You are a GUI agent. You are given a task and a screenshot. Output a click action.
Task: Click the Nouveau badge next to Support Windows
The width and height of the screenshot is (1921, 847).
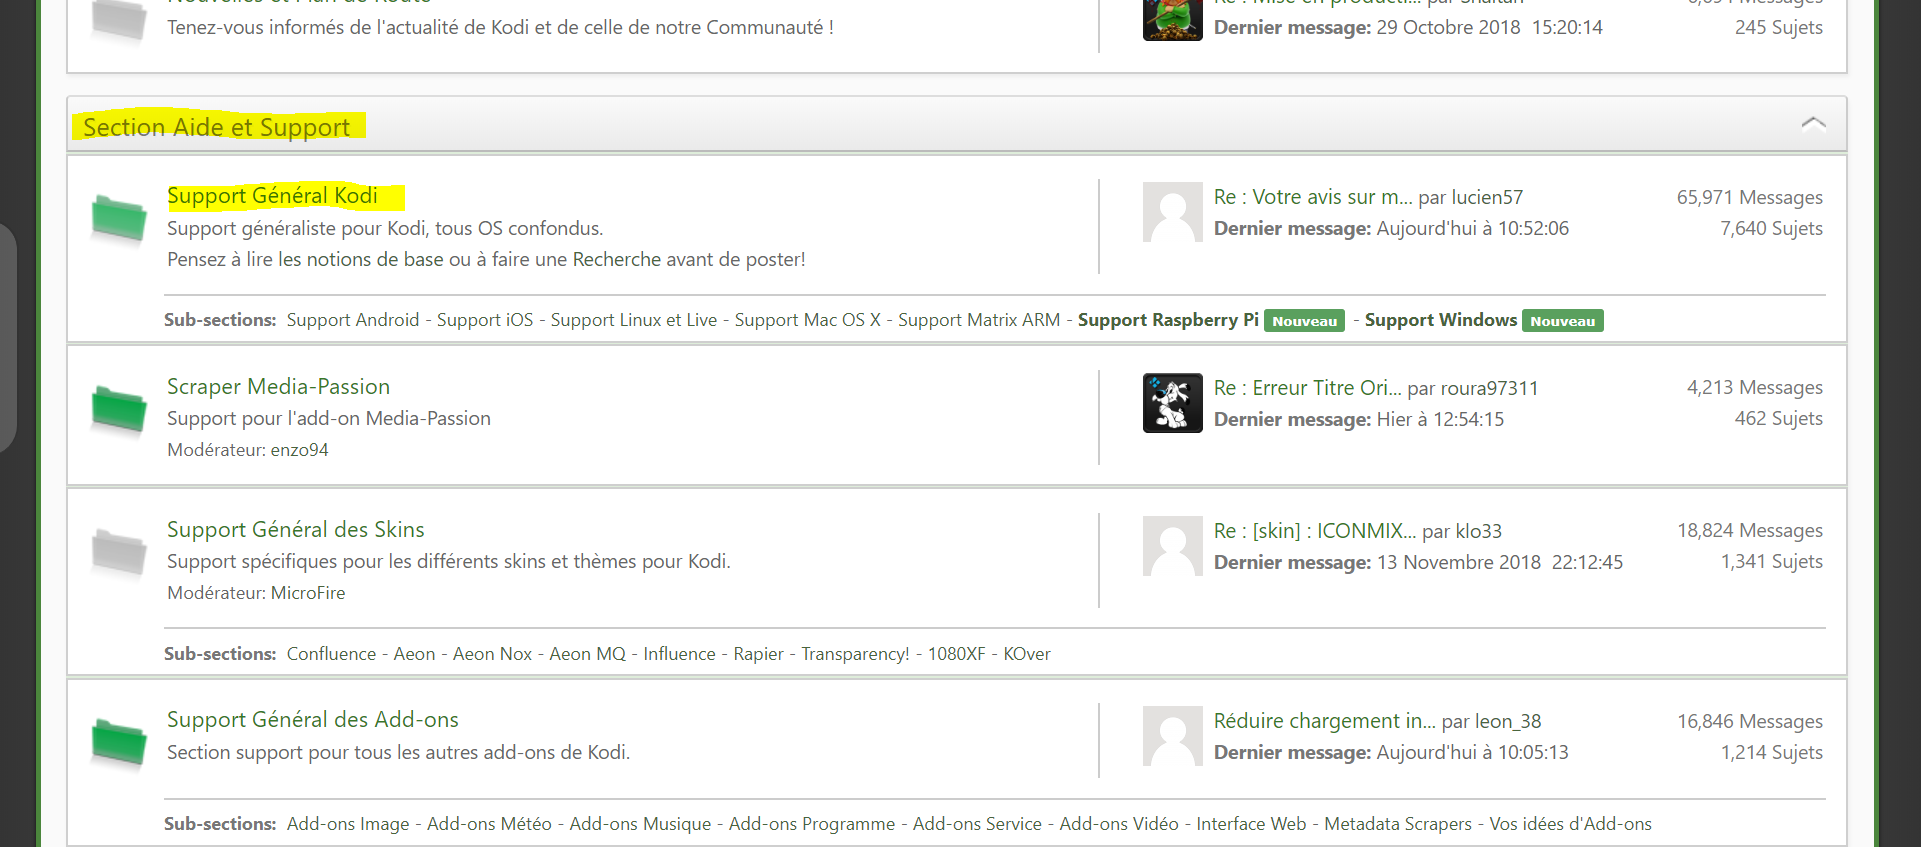pos(1563,321)
